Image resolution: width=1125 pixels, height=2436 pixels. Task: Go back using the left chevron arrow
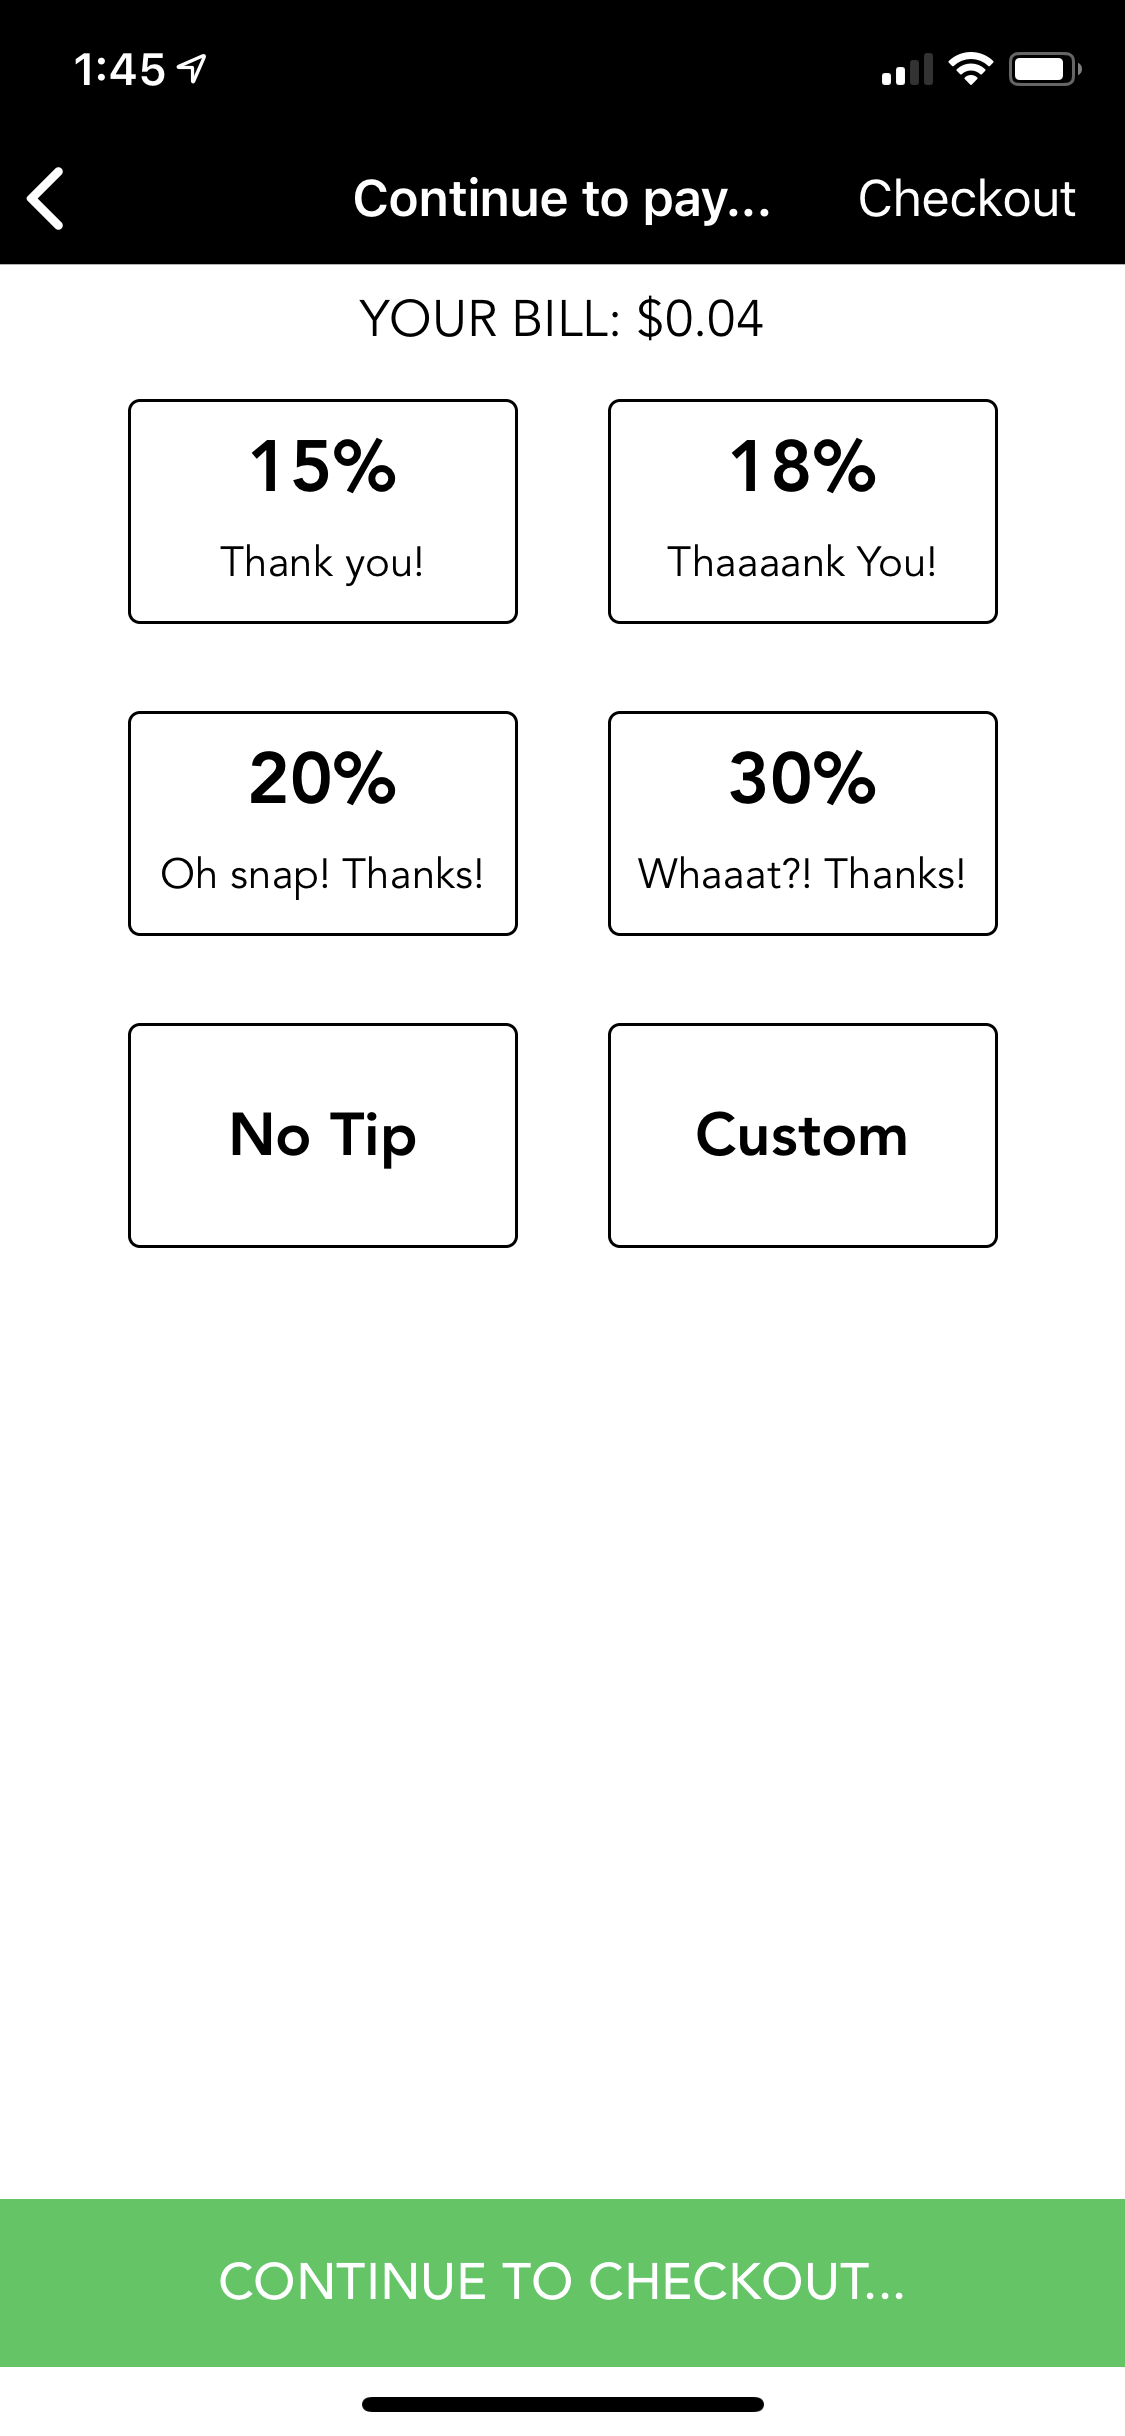pyautogui.click(x=46, y=198)
